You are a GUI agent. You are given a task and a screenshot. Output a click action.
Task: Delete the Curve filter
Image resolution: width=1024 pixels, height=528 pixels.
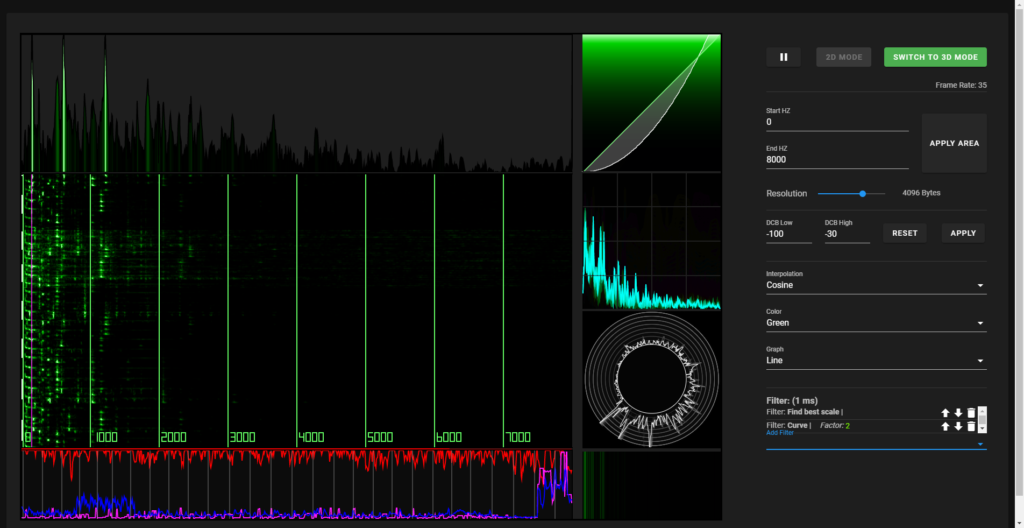click(971, 426)
